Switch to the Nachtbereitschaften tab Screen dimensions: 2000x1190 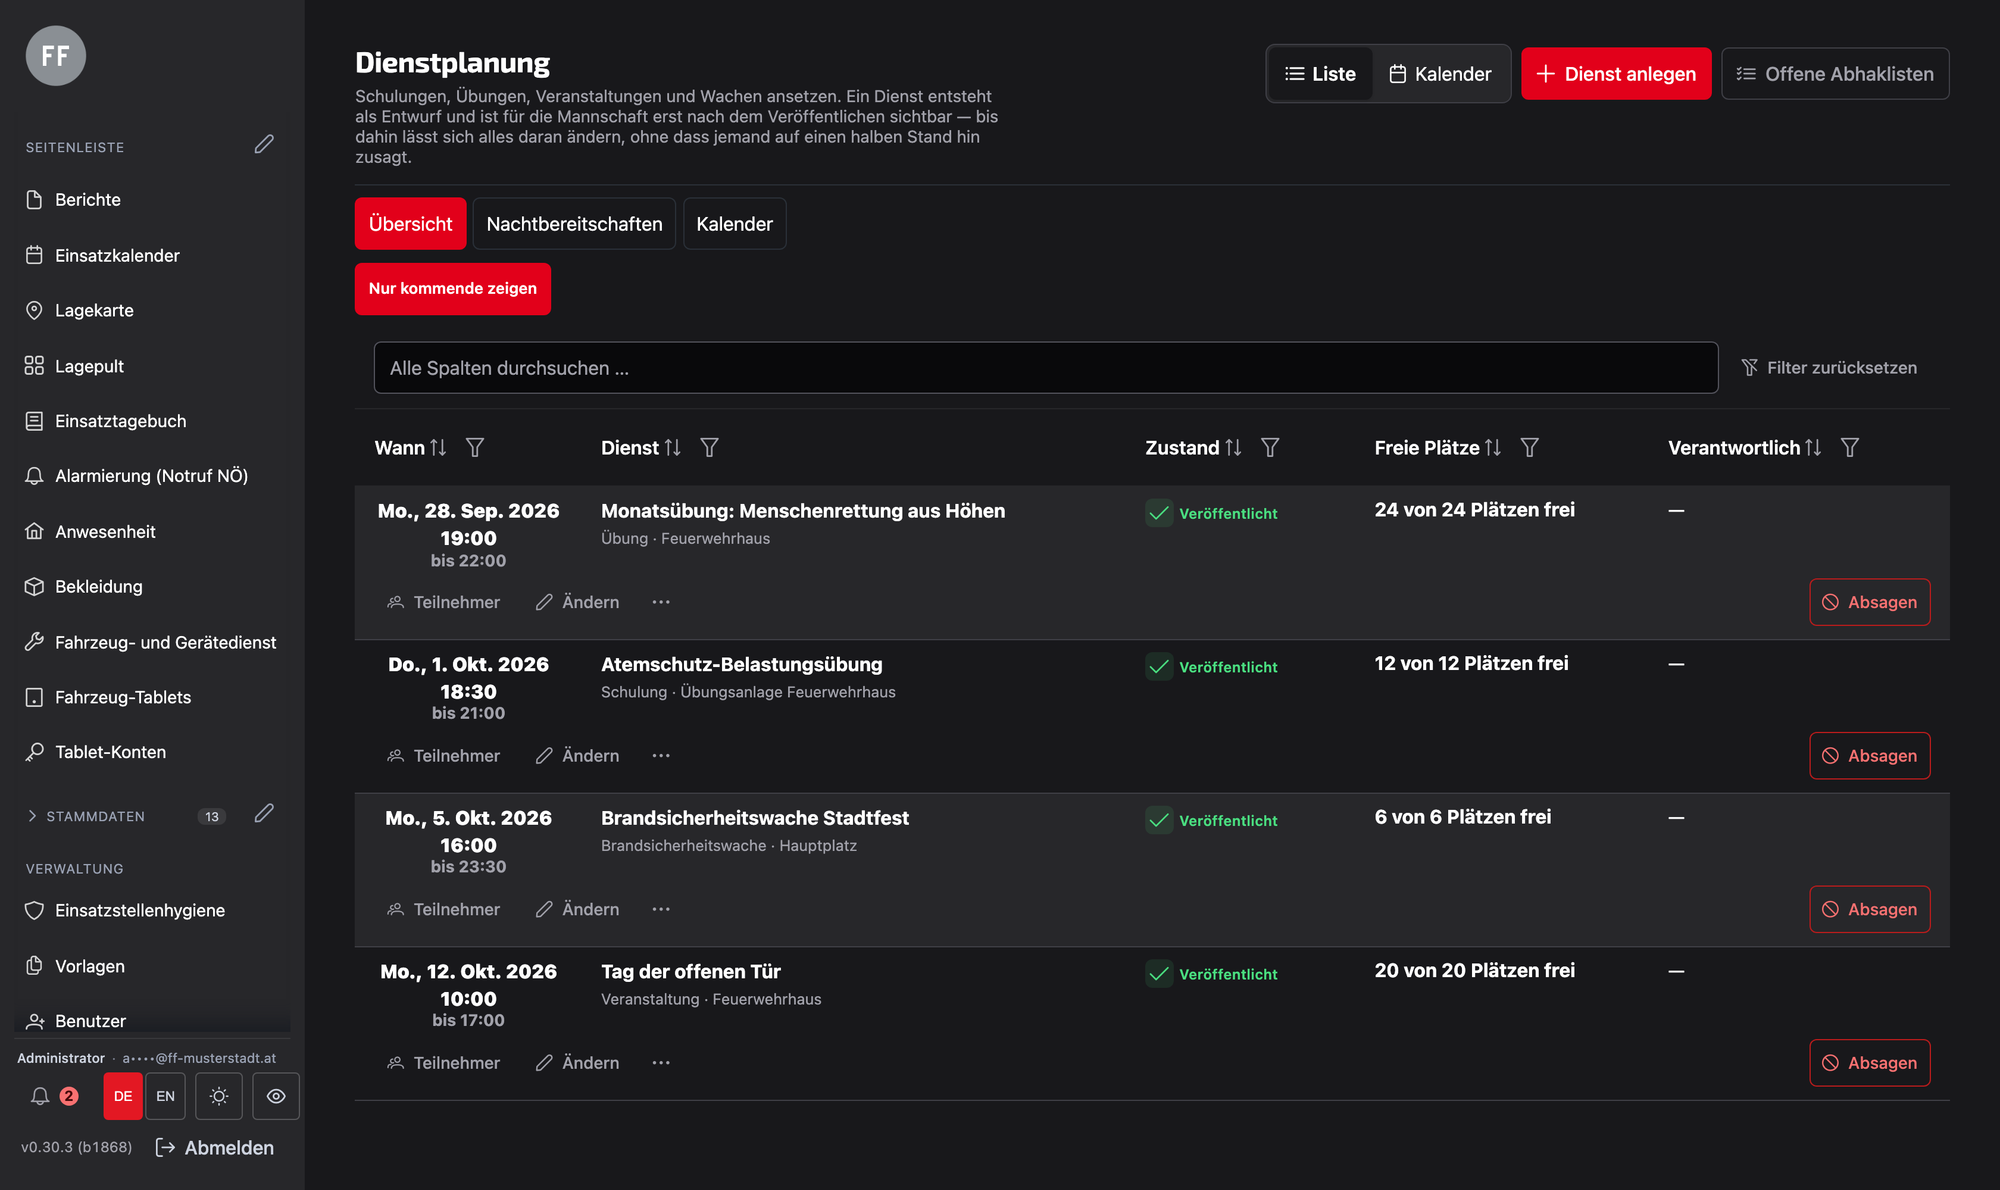[574, 224]
